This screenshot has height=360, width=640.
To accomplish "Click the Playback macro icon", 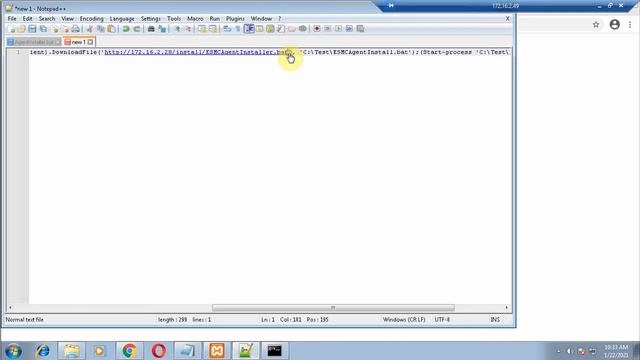I will 338,29.
